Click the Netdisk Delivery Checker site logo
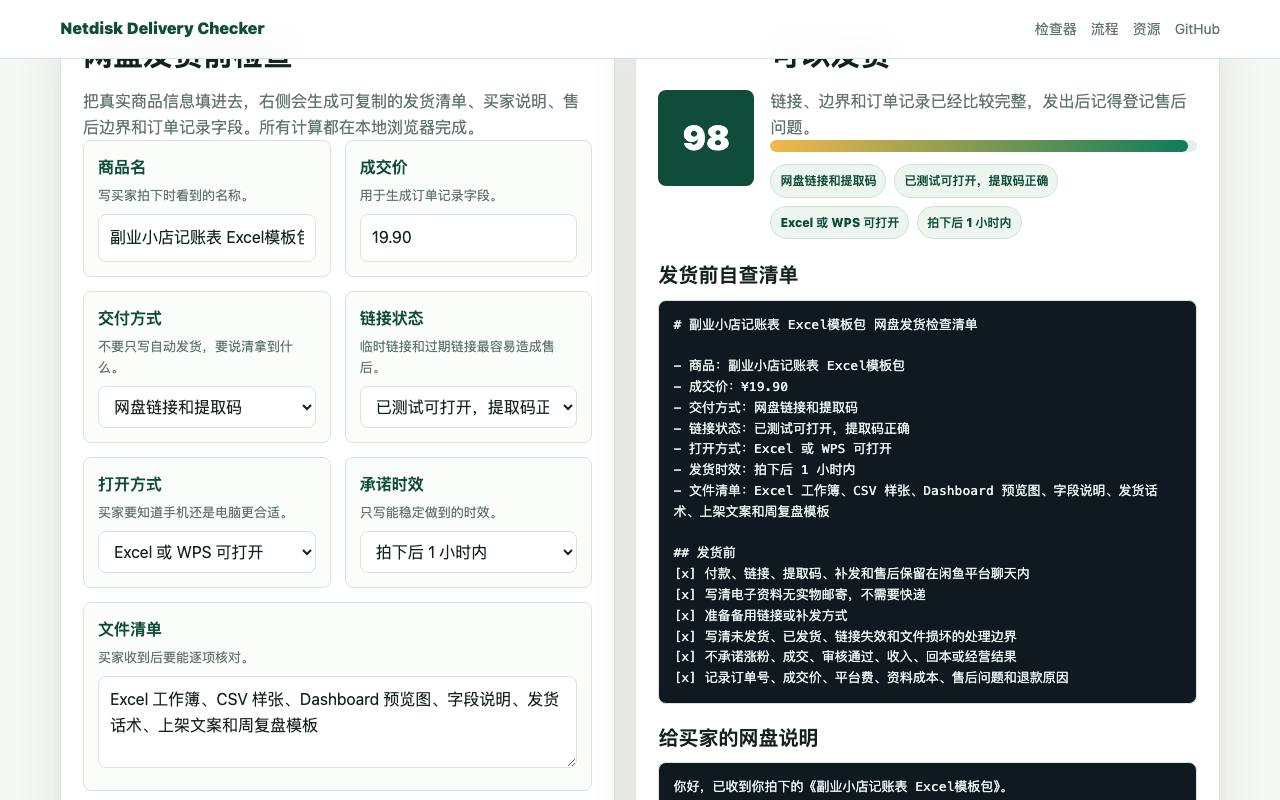 162,28
